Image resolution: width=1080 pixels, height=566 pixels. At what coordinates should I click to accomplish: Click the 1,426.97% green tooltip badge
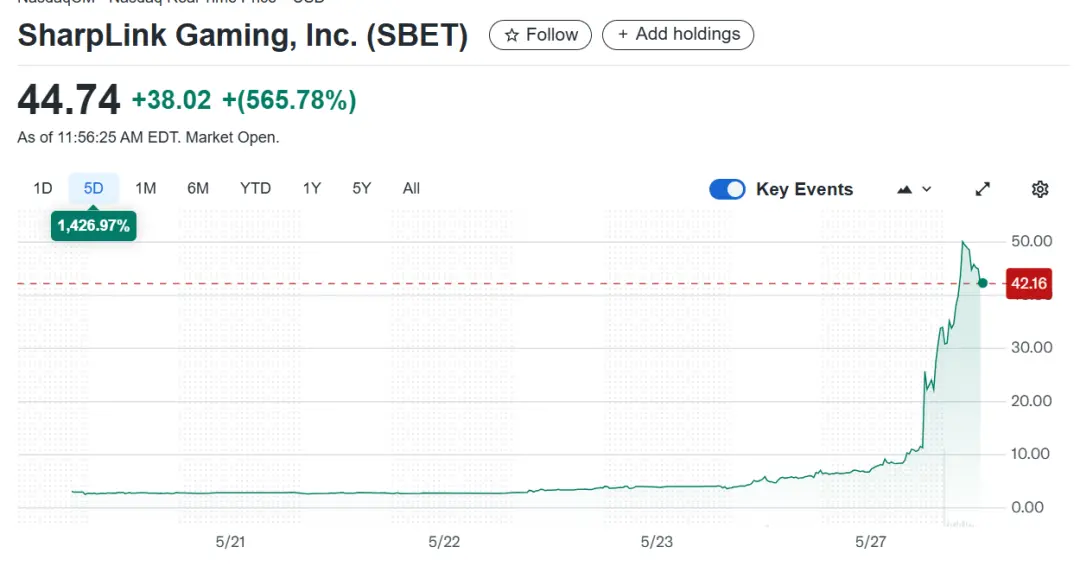point(94,226)
